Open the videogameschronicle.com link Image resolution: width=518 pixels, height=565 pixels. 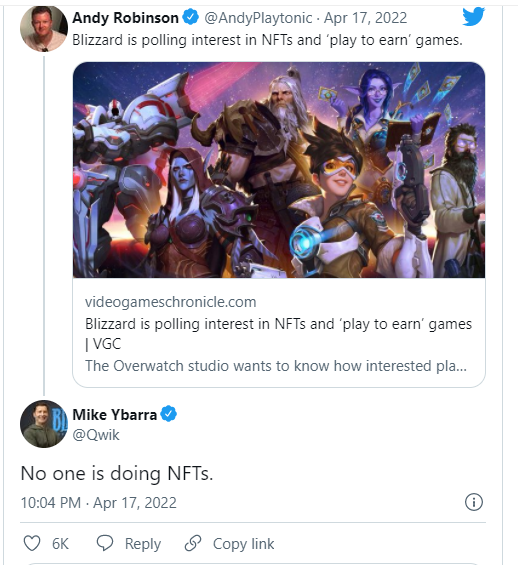click(x=170, y=302)
